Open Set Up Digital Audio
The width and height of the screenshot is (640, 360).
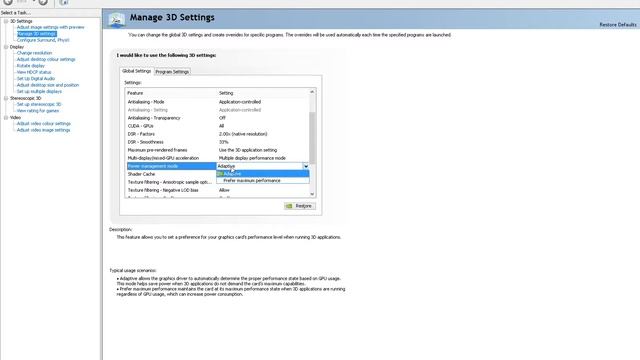point(36,78)
